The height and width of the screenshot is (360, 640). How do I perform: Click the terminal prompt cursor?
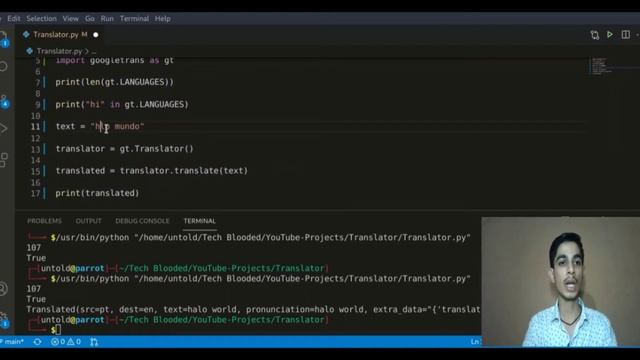tap(58, 330)
